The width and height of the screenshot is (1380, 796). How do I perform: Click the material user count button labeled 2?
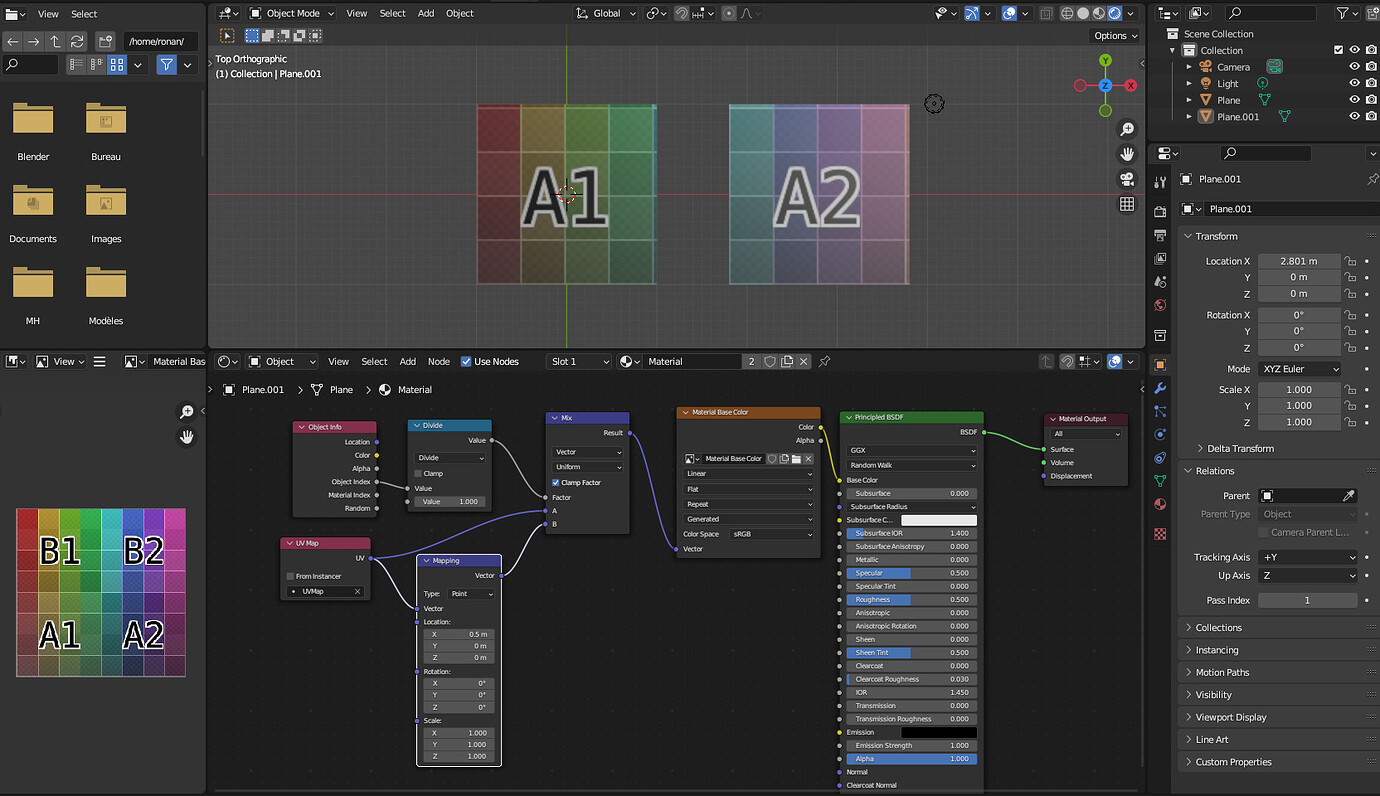pyautogui.click(x=752, y=361)
